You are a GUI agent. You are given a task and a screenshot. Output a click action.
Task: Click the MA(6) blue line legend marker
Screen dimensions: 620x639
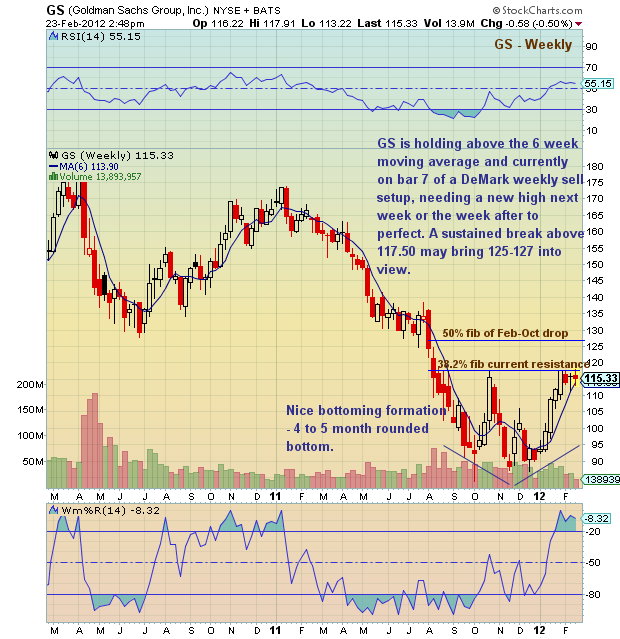pos(53,166)
